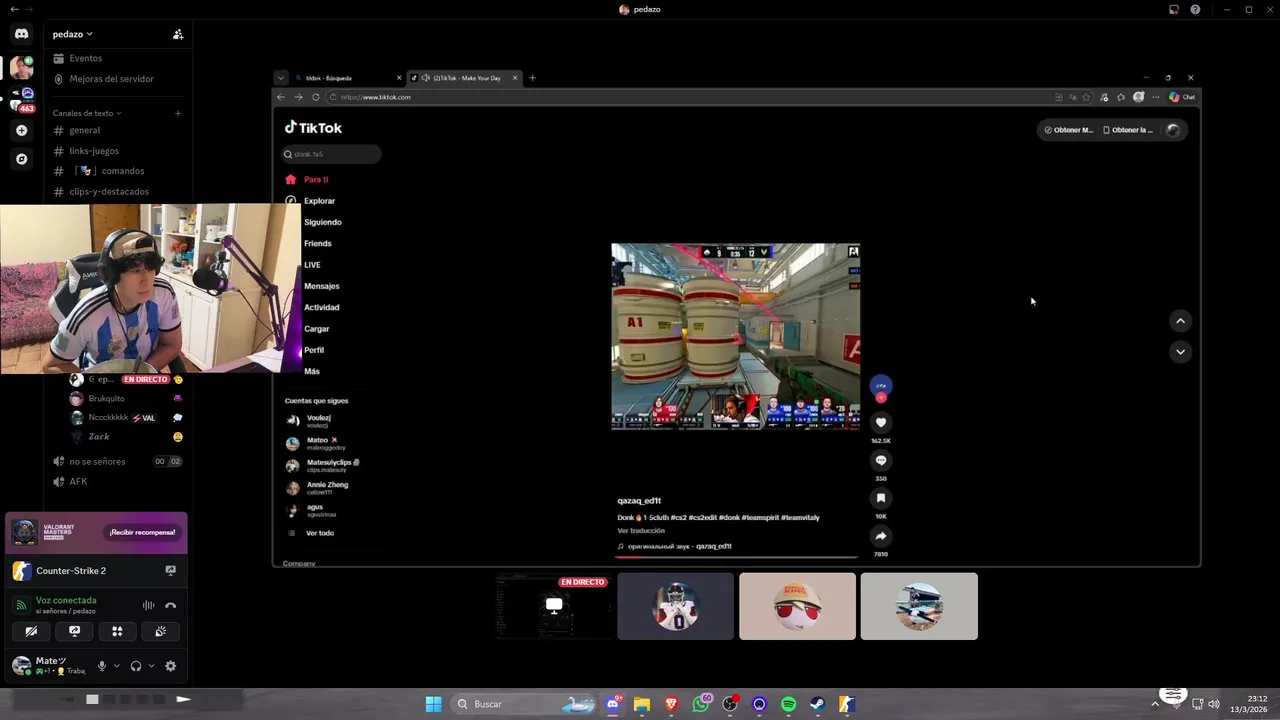Toggle Discord microphone mute
Screen dimensions: 1280x720
click(102, 666)
